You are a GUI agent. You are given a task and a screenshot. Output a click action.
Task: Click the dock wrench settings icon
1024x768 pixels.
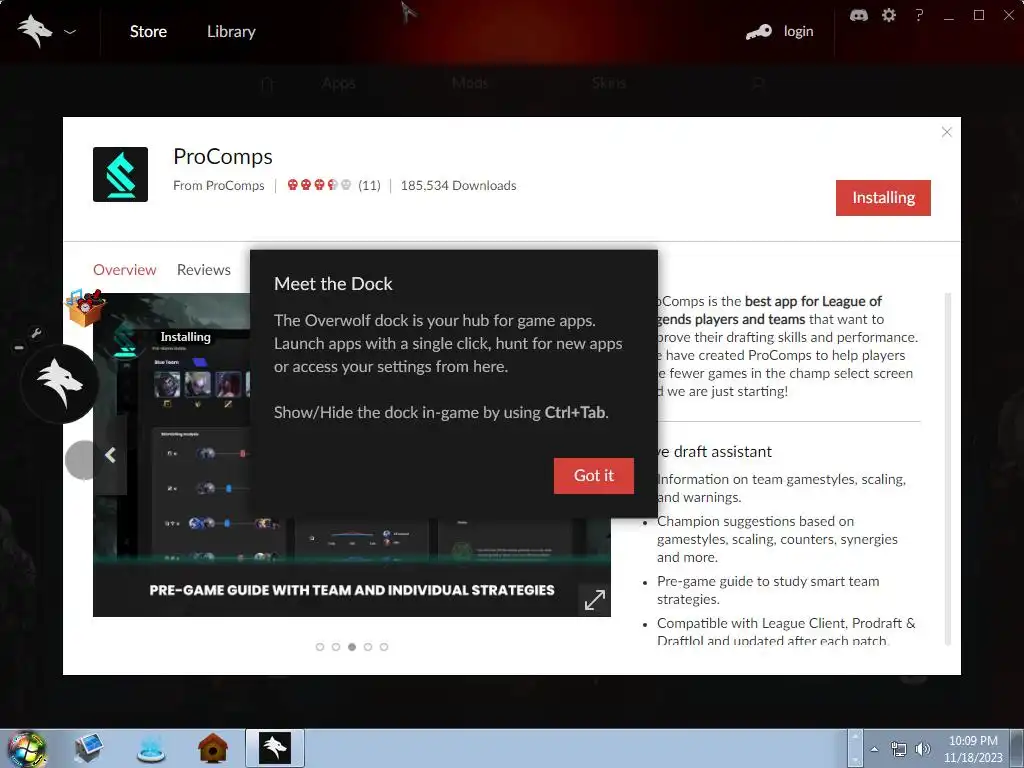pos(36,334)
